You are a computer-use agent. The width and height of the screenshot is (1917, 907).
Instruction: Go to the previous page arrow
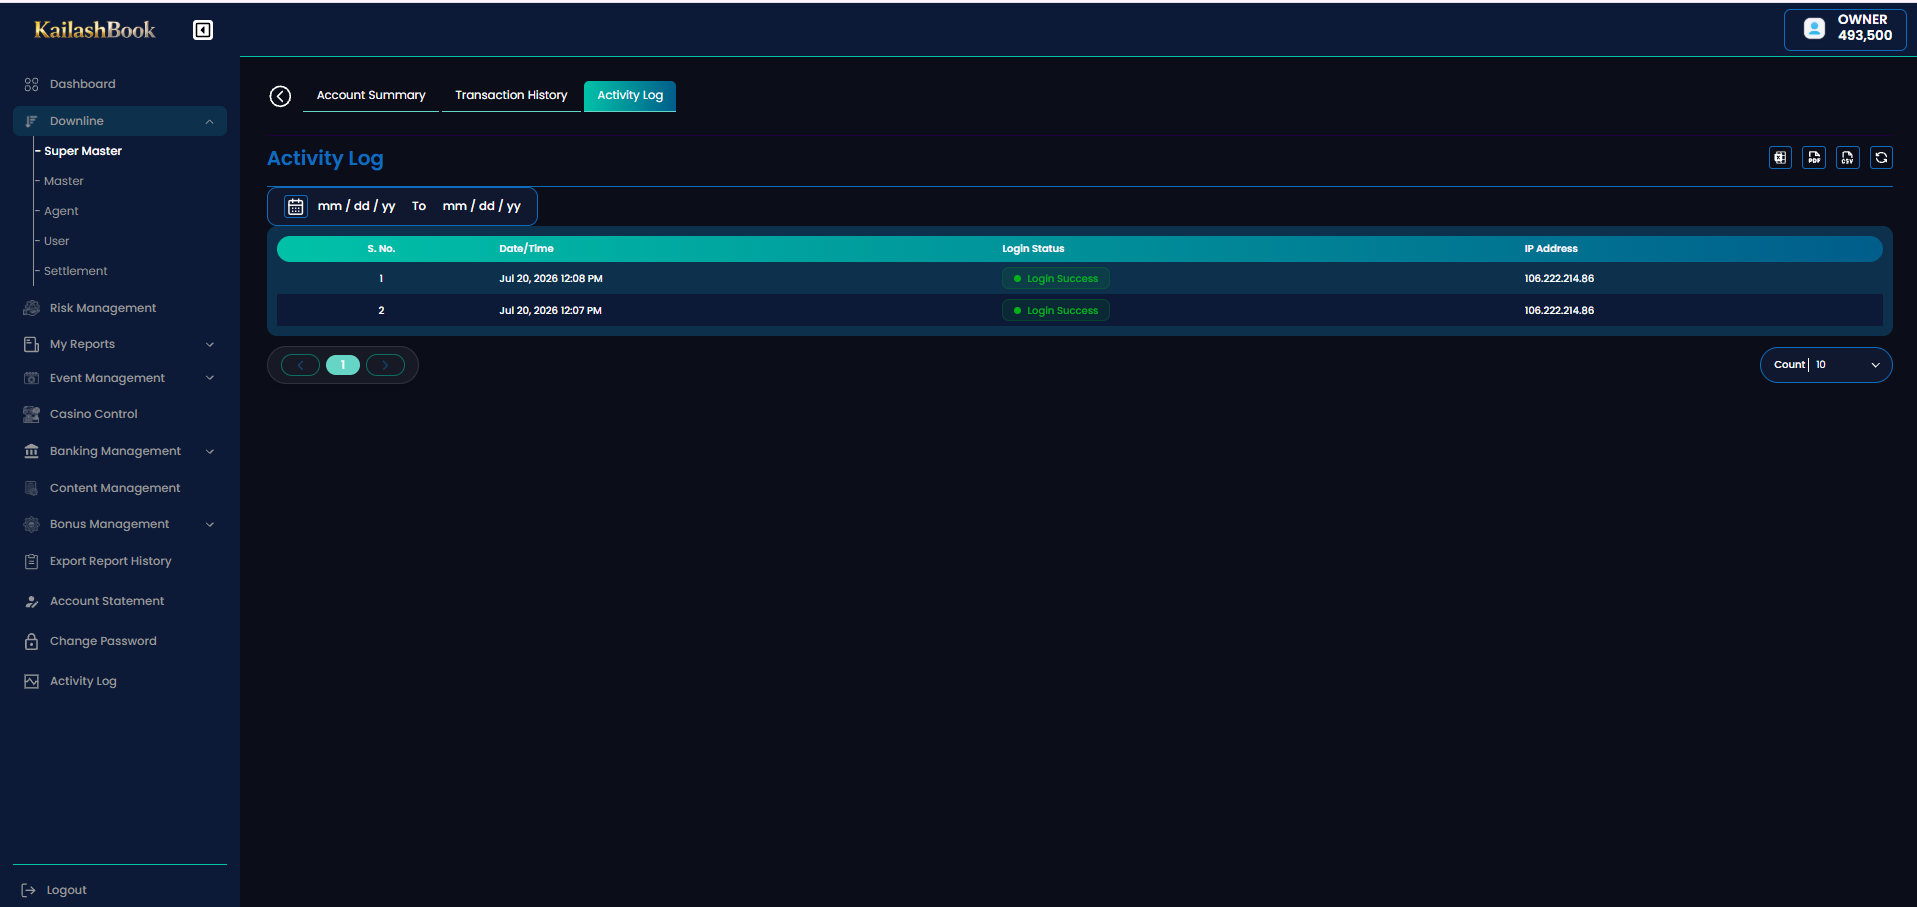pos(300,365)
